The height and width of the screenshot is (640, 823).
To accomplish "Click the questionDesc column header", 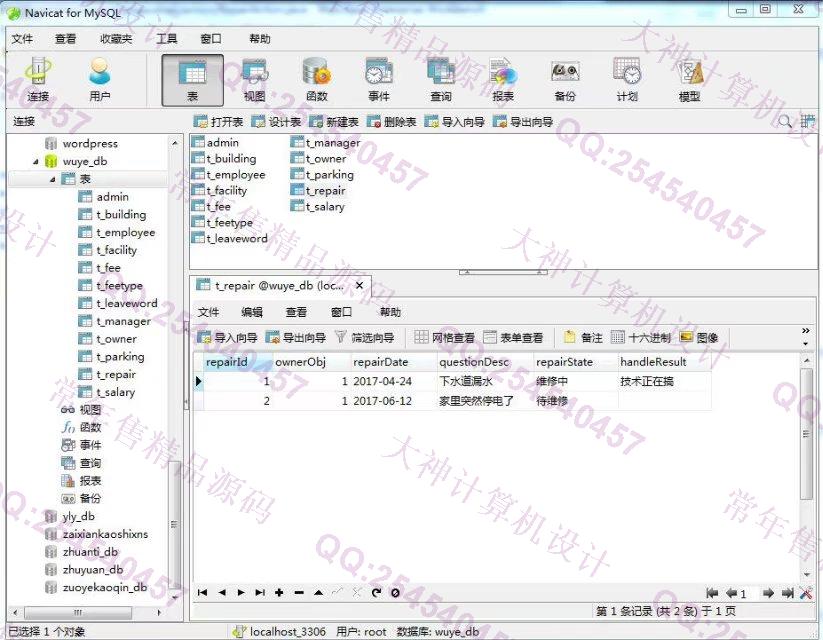I will tap(485, 362).
